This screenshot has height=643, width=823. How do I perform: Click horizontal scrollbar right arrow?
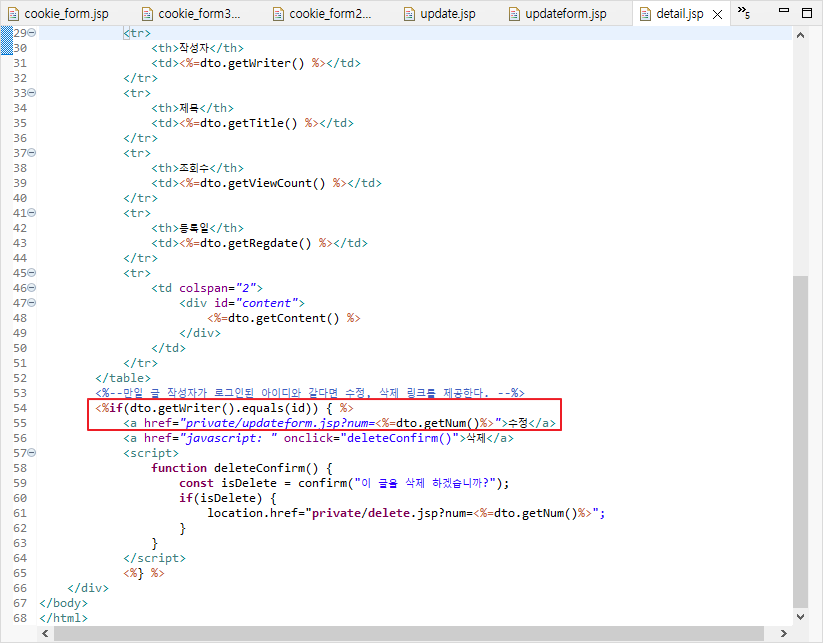click(x=784, y=634)
